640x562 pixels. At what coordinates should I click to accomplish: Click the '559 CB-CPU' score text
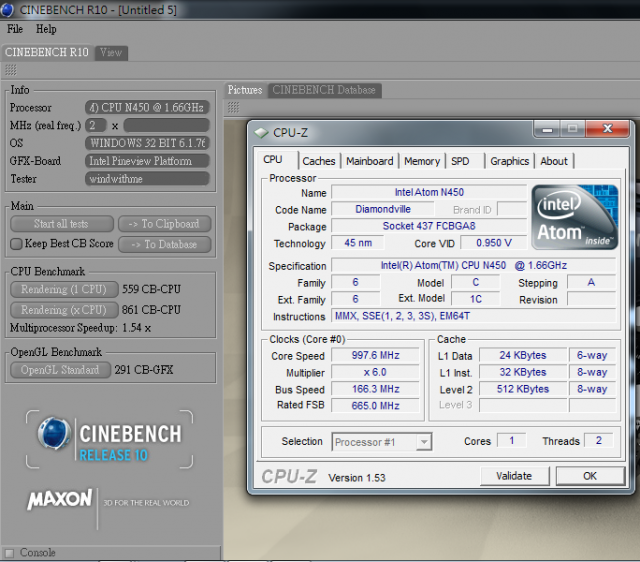(151, 289)
